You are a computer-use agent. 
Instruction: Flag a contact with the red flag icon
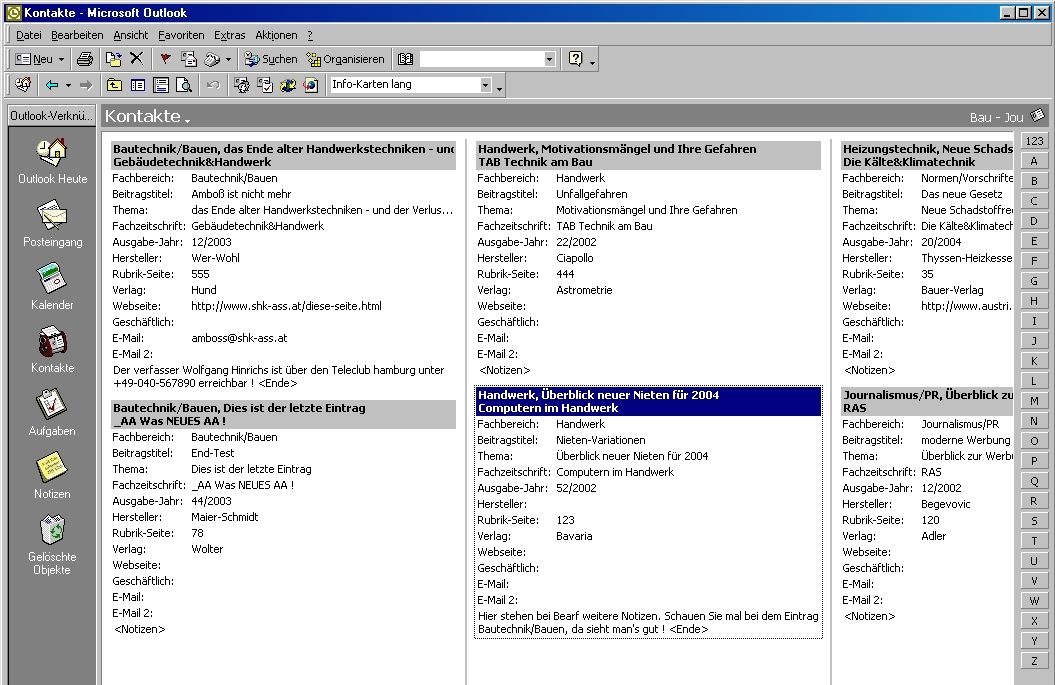(x=164, y=58)
